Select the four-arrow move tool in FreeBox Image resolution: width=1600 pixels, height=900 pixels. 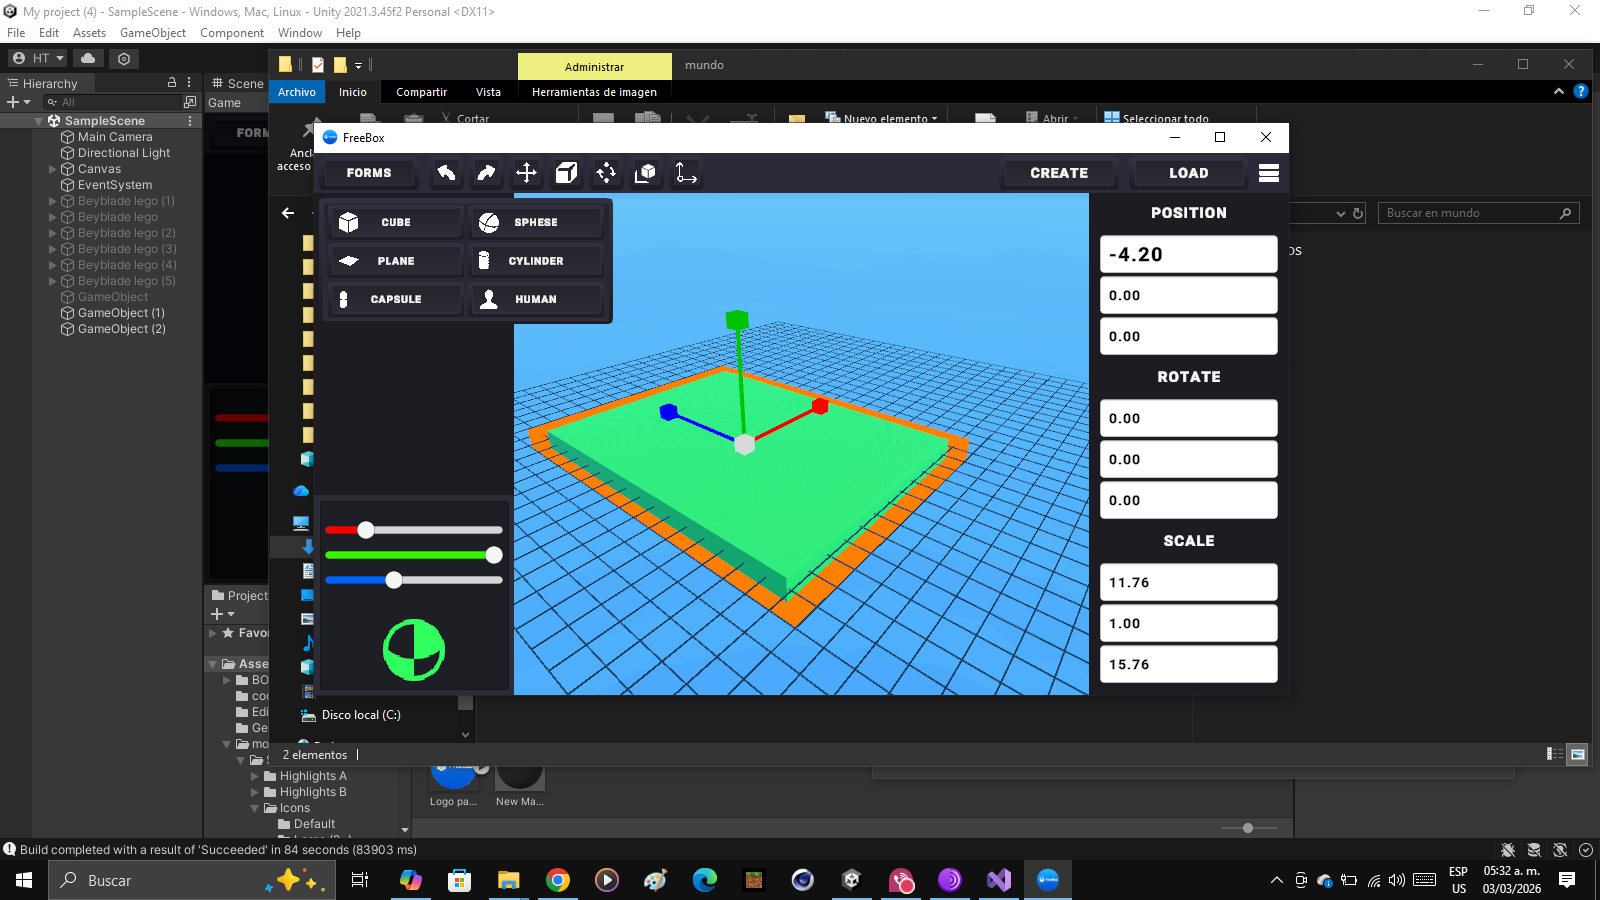(x=526, y=173)
